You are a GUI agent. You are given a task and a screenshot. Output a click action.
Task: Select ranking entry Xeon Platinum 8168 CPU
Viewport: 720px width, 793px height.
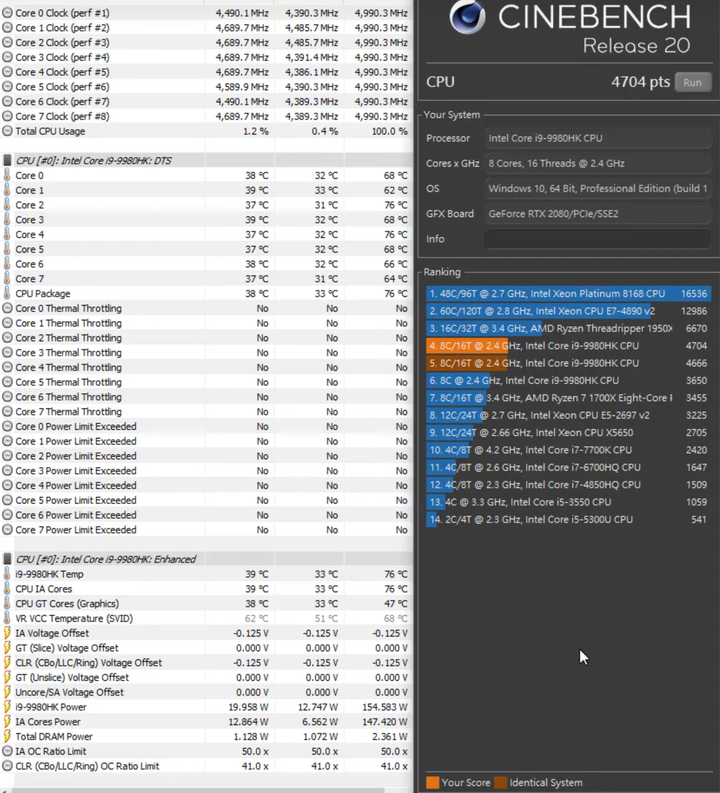[568, 294]
